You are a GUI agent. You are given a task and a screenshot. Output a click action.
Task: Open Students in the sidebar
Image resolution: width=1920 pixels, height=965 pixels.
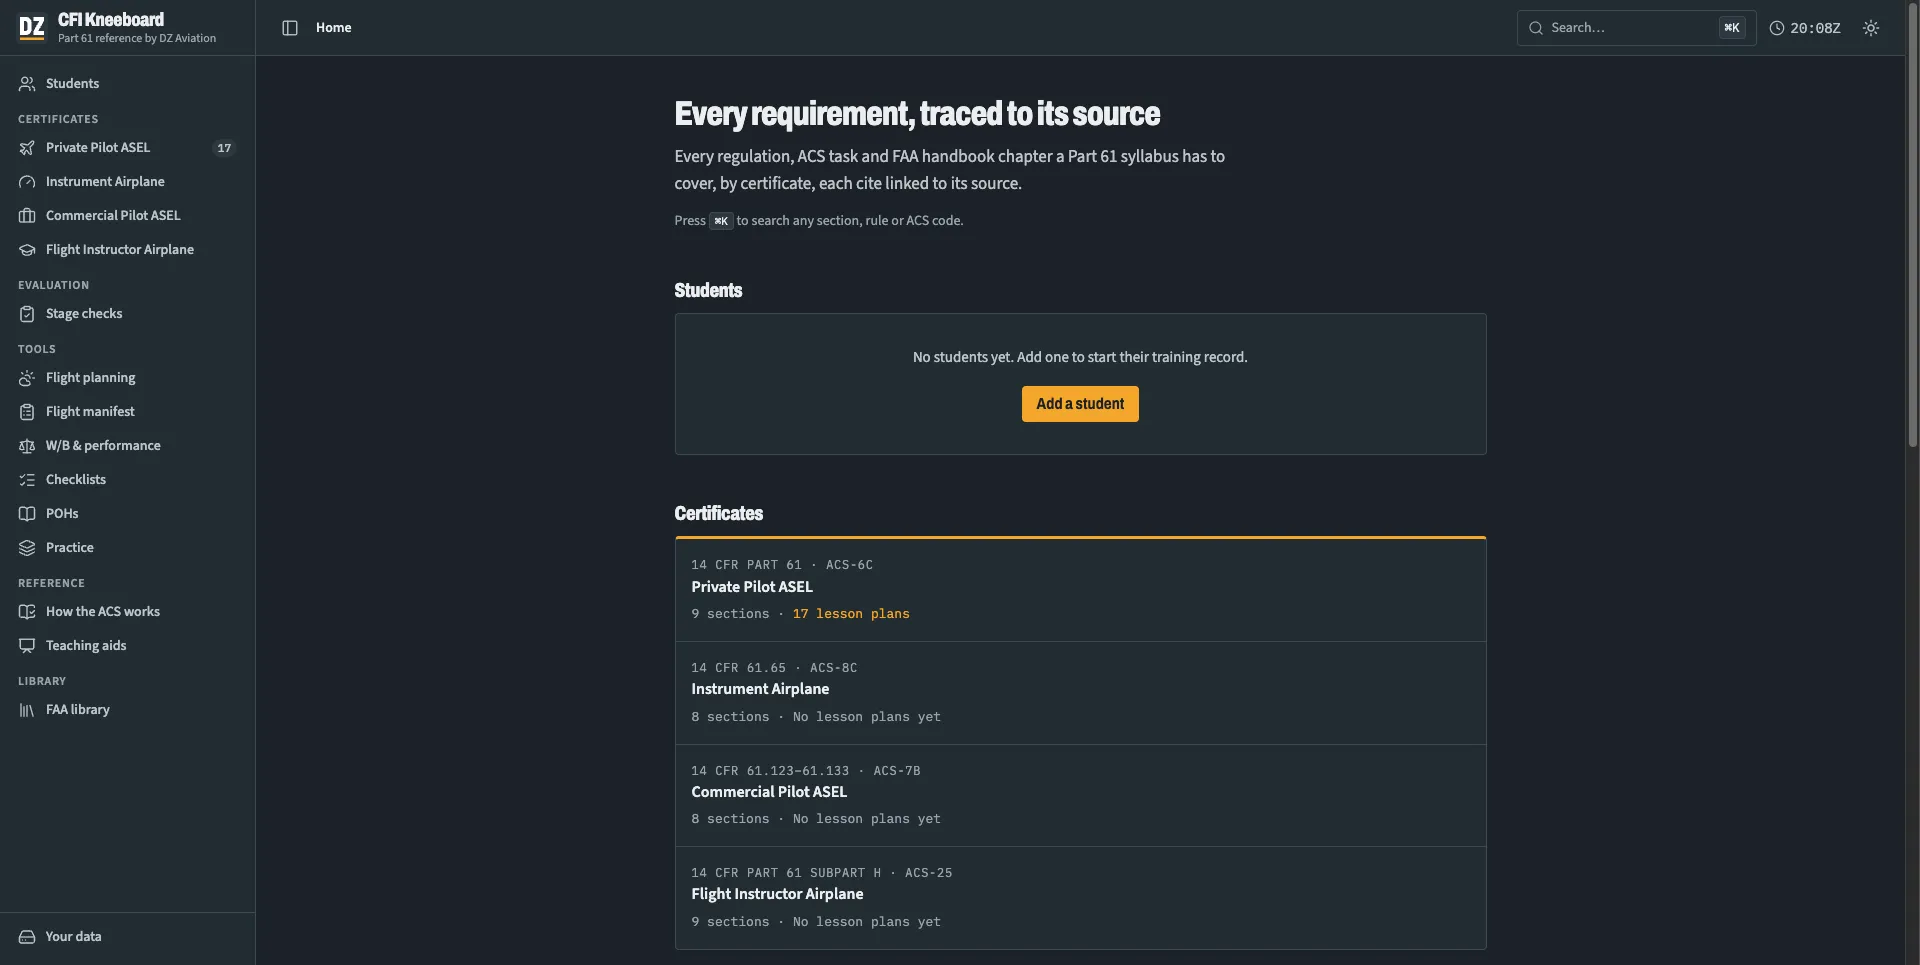click(x=127, y=84)
